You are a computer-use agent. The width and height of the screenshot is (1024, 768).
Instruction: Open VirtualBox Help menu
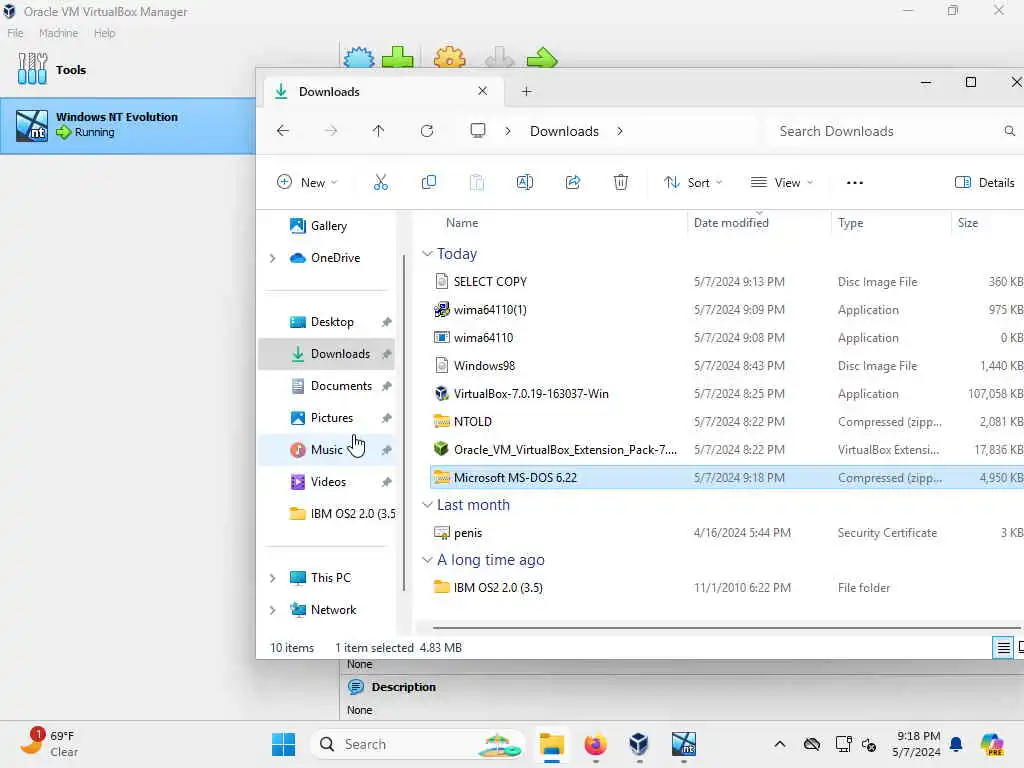click(x=104, y=33)
